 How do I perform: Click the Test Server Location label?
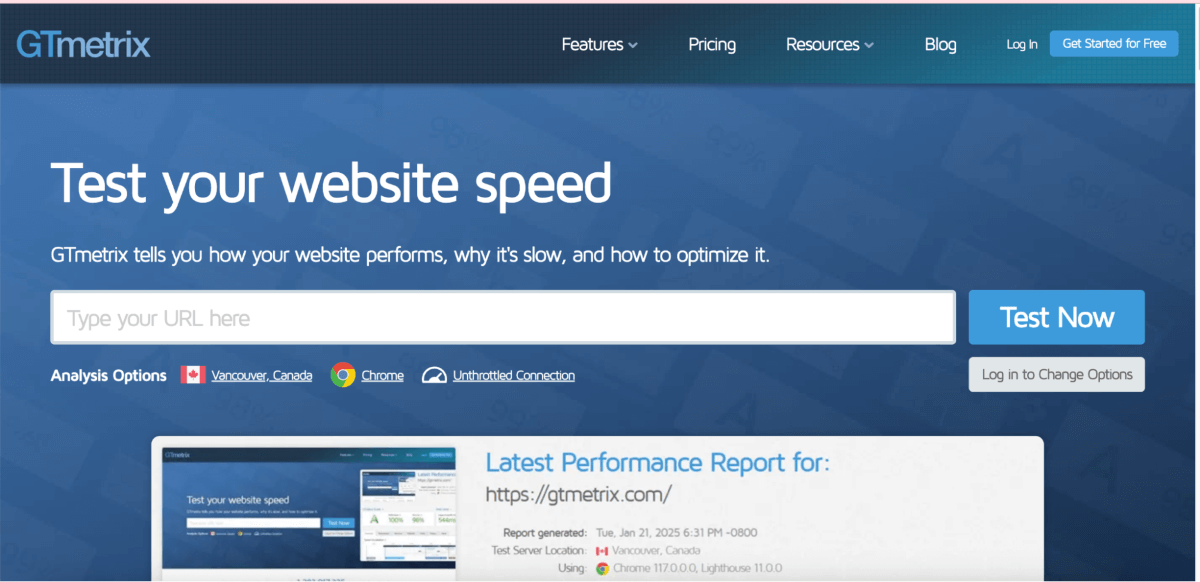click(539, 551)
